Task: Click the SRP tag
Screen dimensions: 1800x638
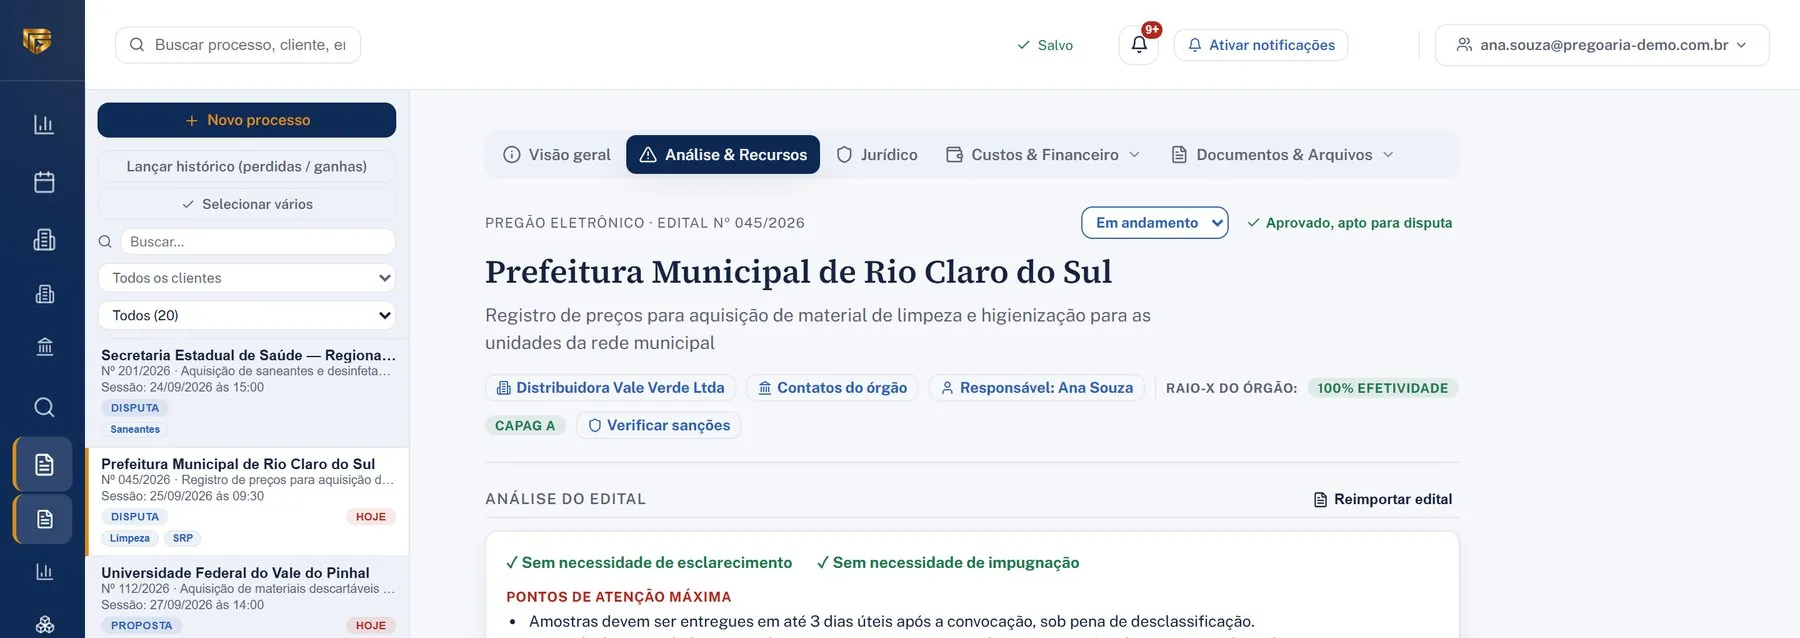Action: 183,539
